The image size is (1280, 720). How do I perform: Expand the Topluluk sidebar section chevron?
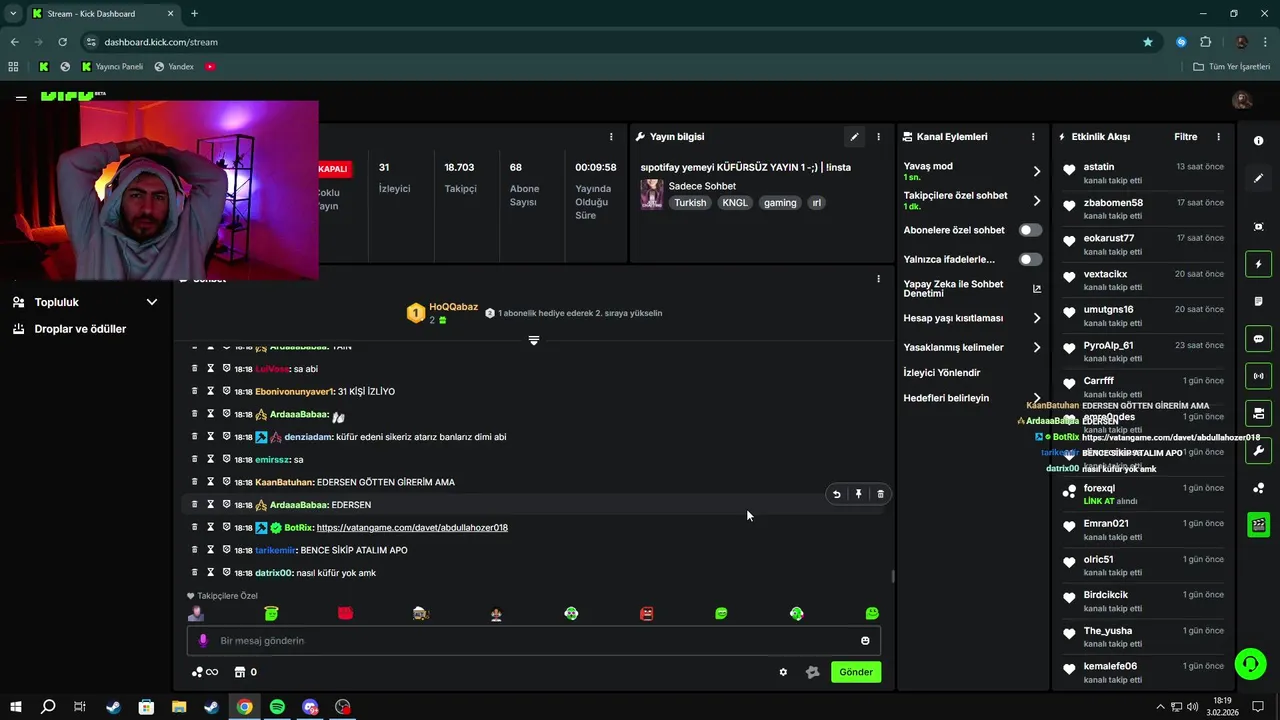[x=152, y=302]
